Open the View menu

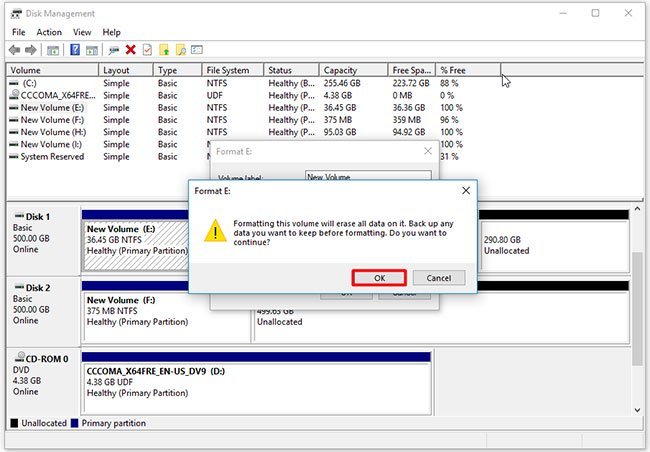coord(82,32)
